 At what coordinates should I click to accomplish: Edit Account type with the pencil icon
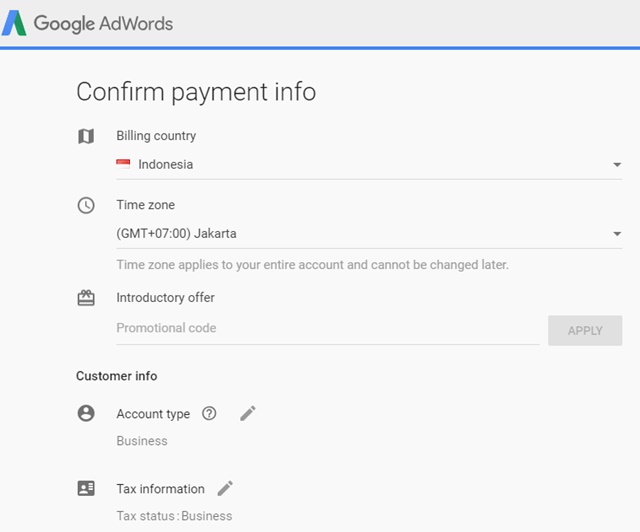tap(248, 413)
